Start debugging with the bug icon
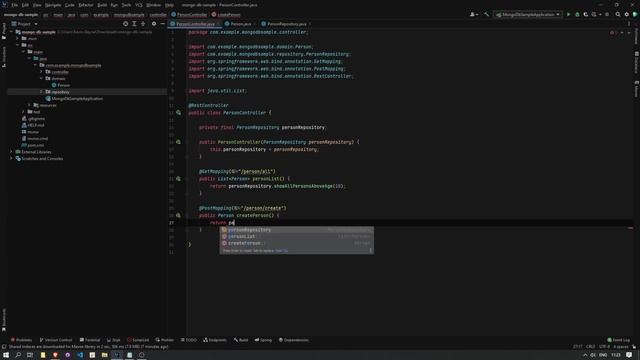The image size is (640, 360). pyautogui.click(x=577, y=14)
